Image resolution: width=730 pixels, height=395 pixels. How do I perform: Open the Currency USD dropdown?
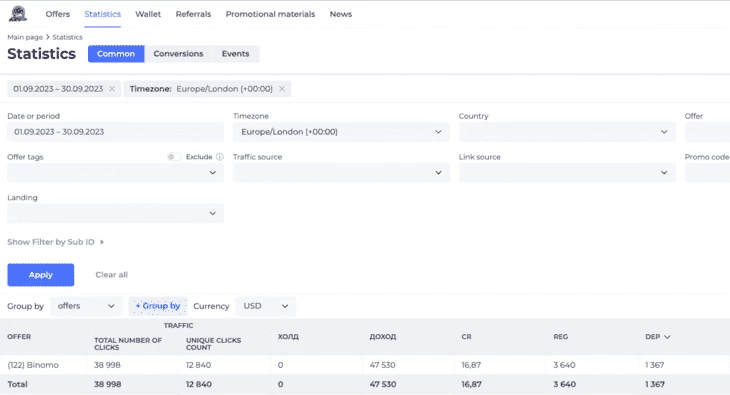click(x=265, y=306)
